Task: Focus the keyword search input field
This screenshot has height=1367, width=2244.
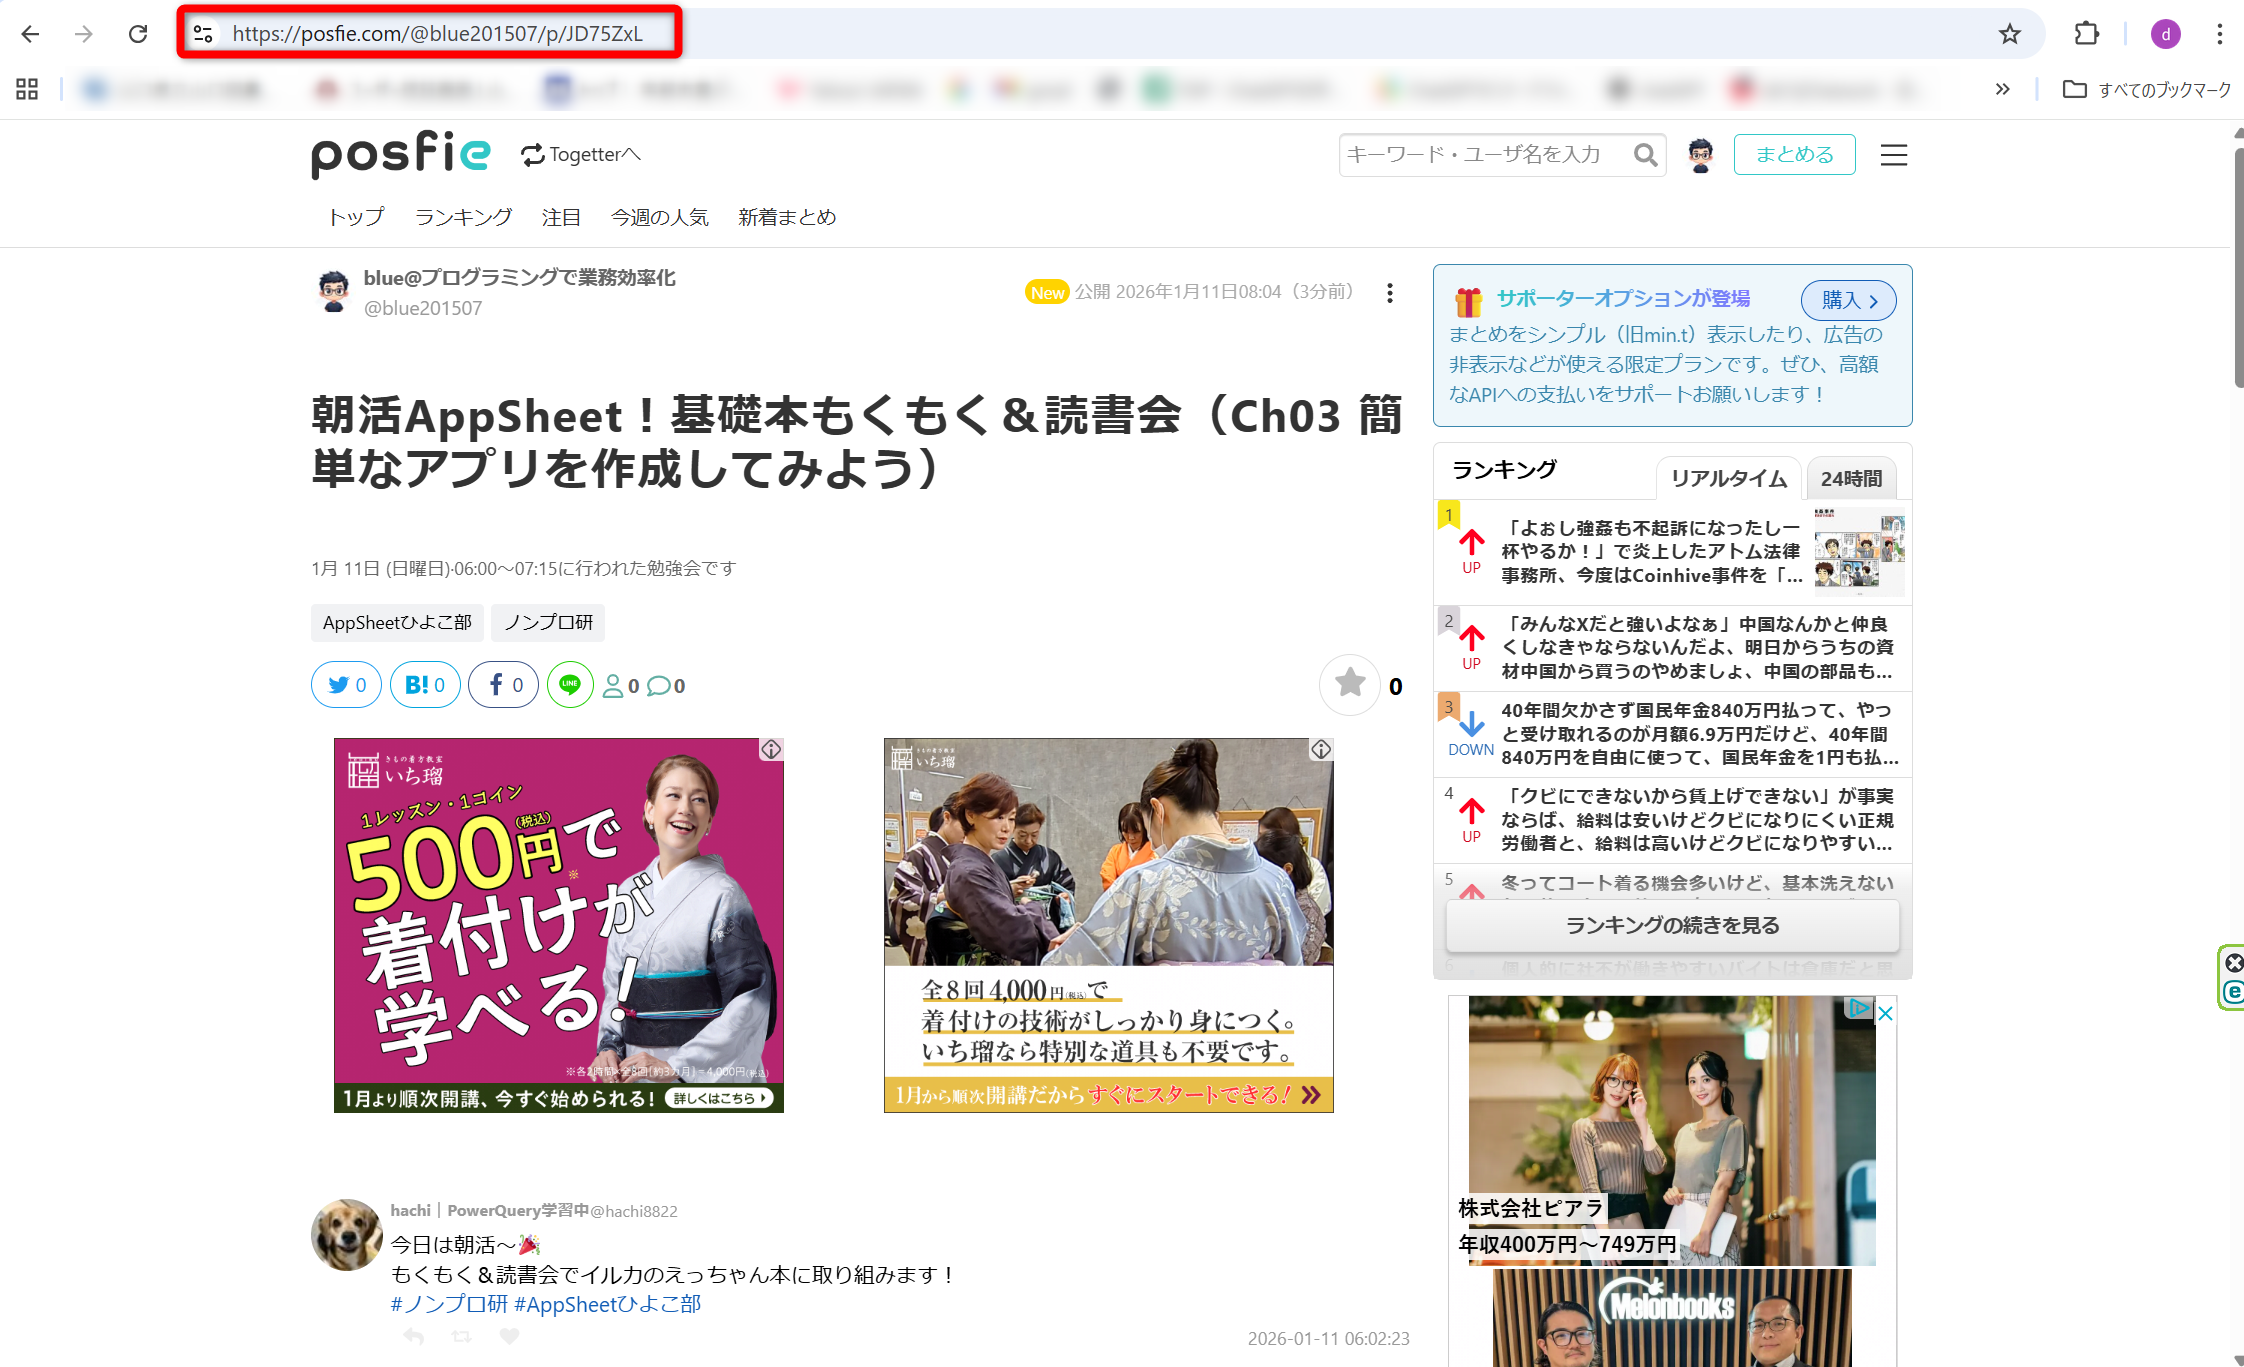Action: tap(1480, 155)
